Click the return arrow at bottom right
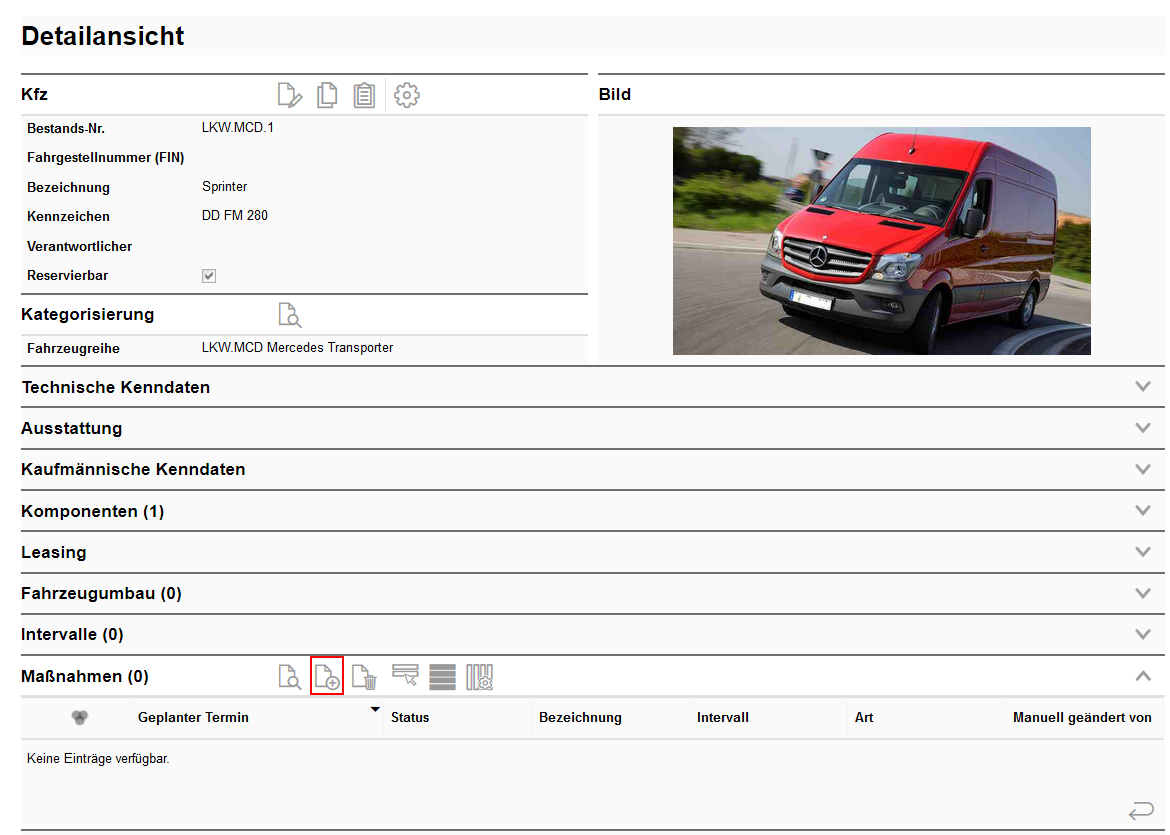The image size is (1170, 835). click(x=1140, y=809)
